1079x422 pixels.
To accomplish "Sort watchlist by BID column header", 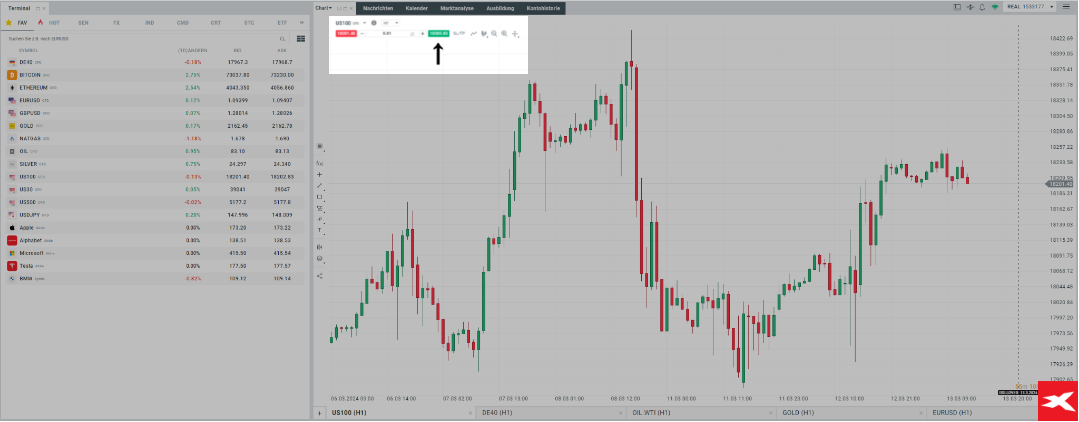I will [238, 51].
